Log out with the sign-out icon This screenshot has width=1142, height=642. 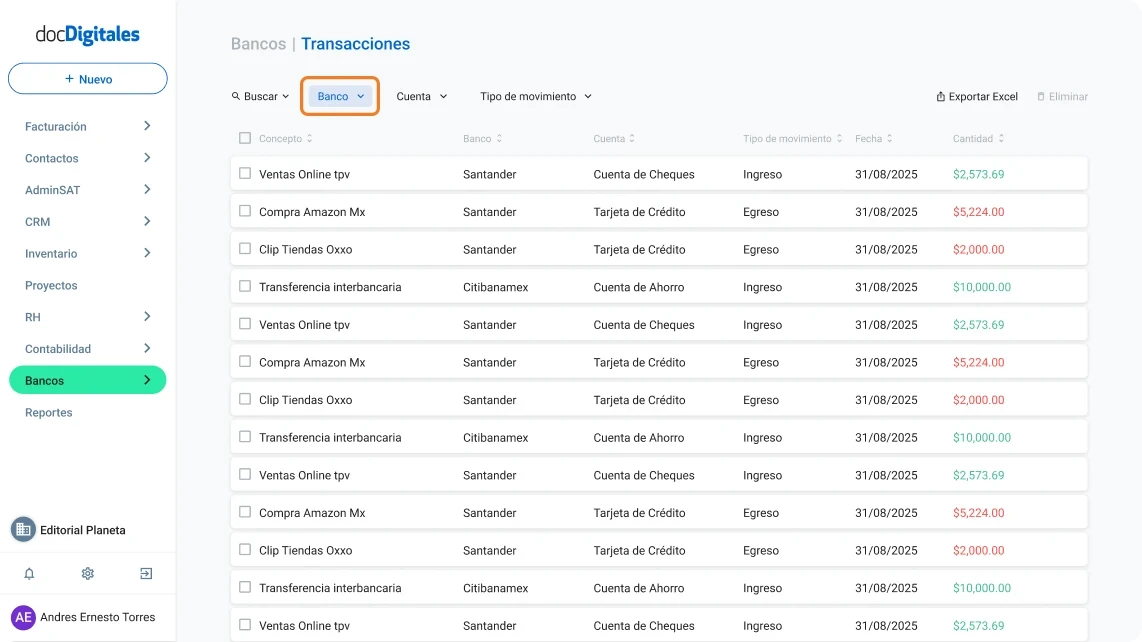146,573
